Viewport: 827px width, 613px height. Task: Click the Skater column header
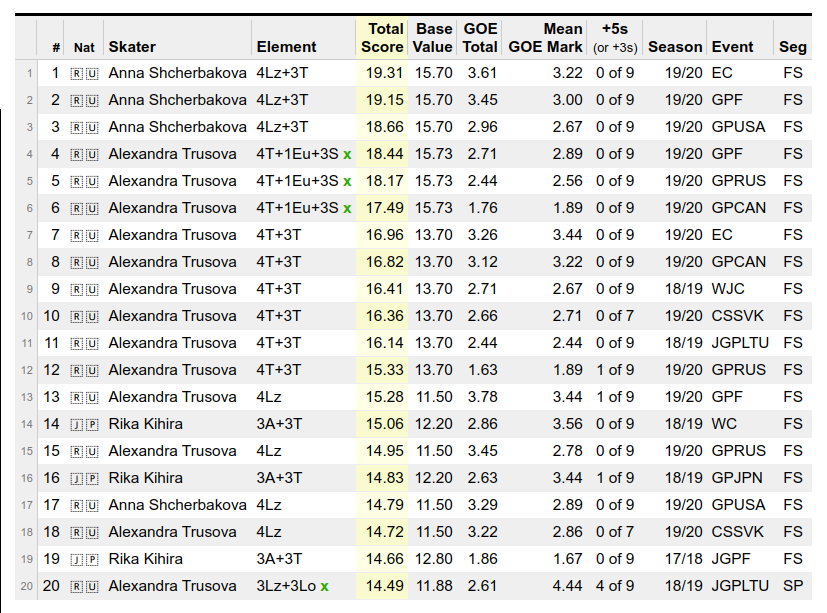click(132, 46)
